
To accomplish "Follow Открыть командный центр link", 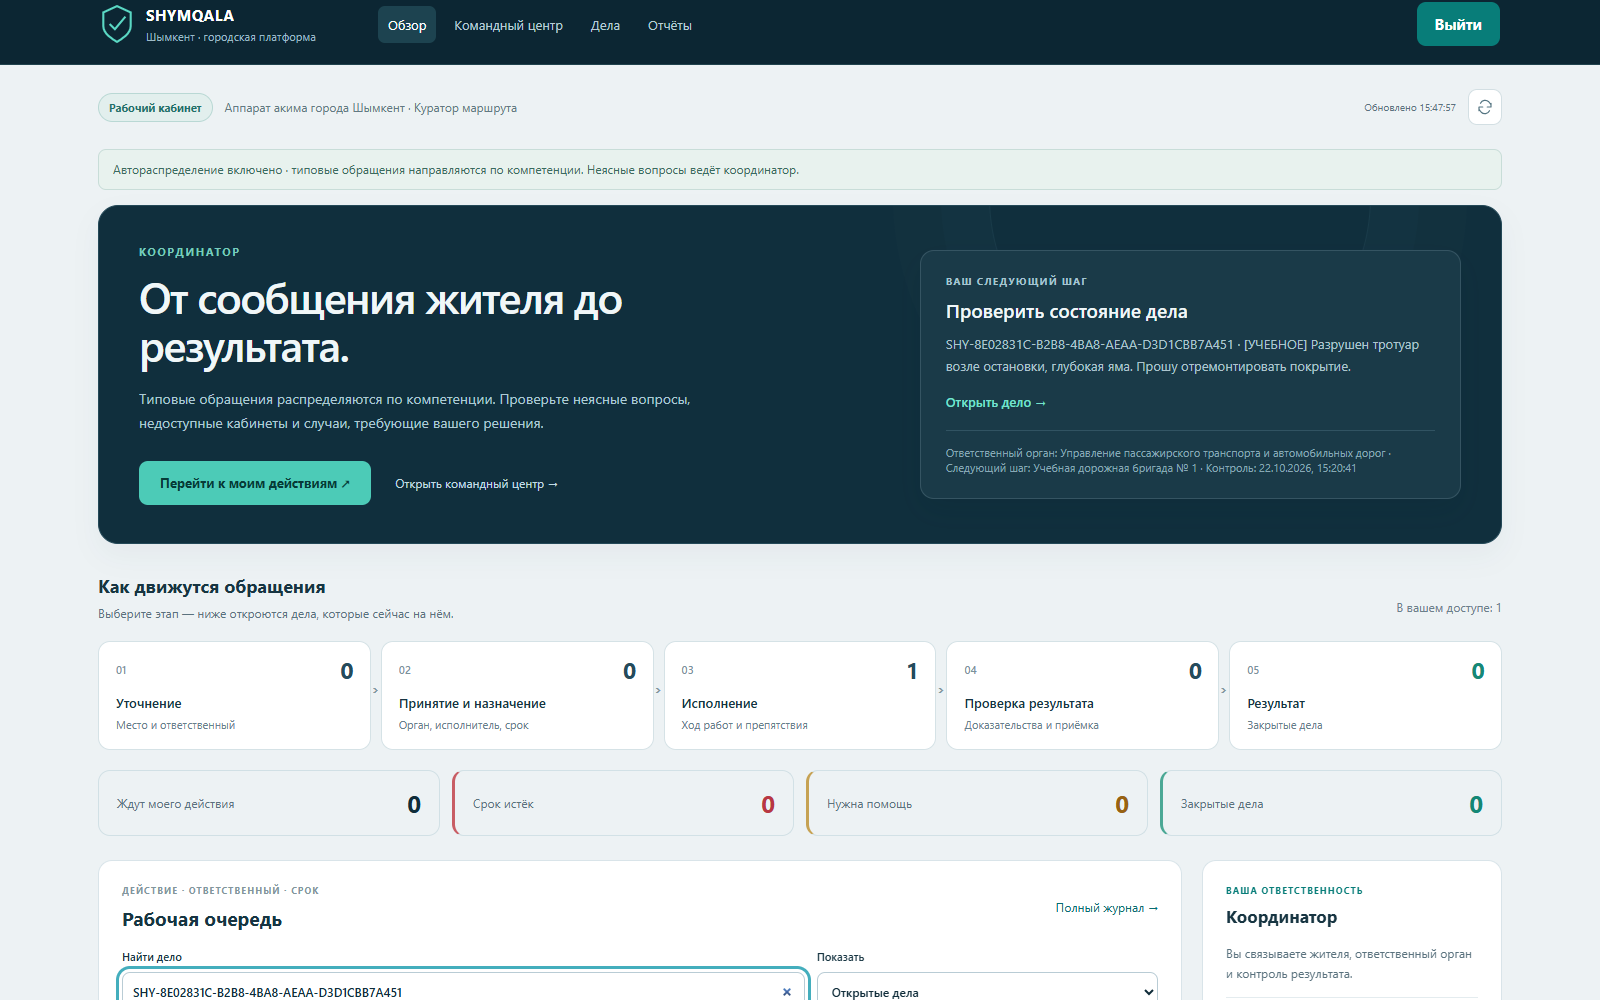I will [x=476, y=484].
